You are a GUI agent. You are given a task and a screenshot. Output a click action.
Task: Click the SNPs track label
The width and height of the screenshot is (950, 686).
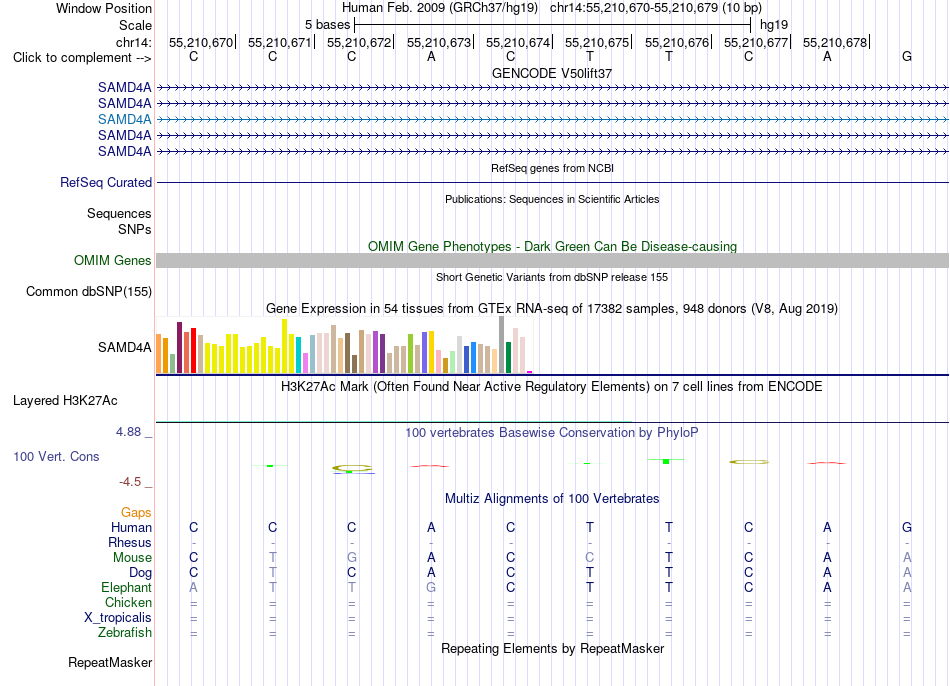click(x=135, y=230)
